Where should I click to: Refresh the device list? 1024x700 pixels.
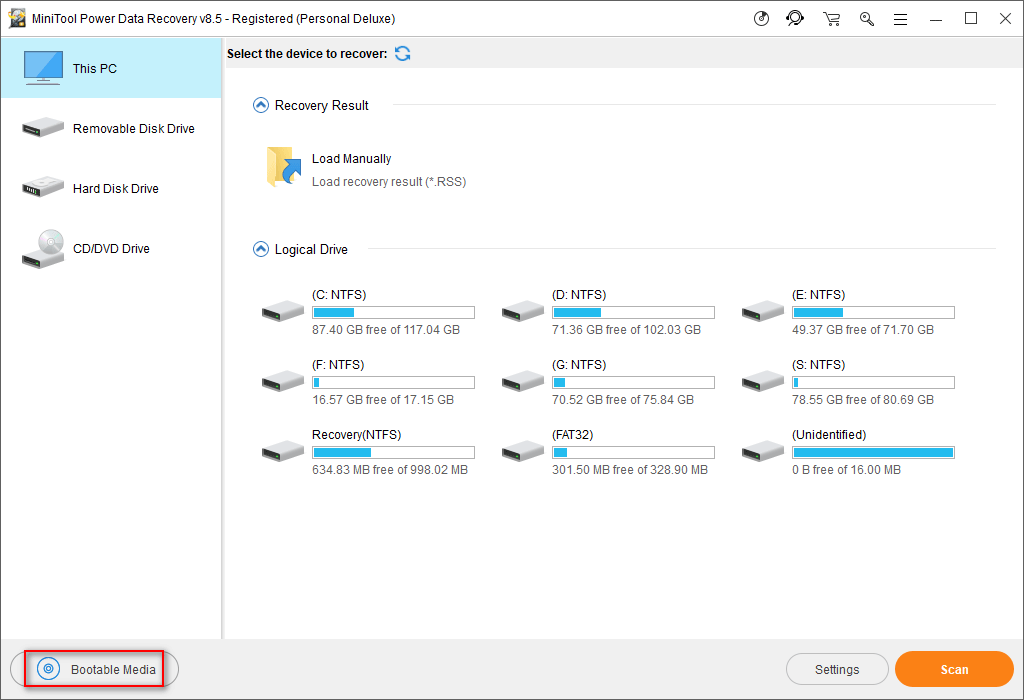[x=402, y=53]
